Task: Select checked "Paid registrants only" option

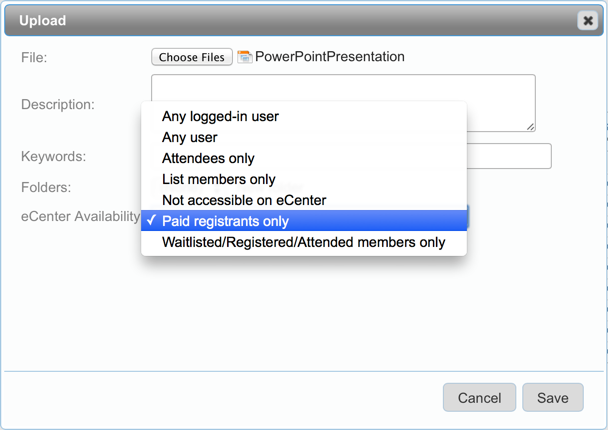Action: 225,221
